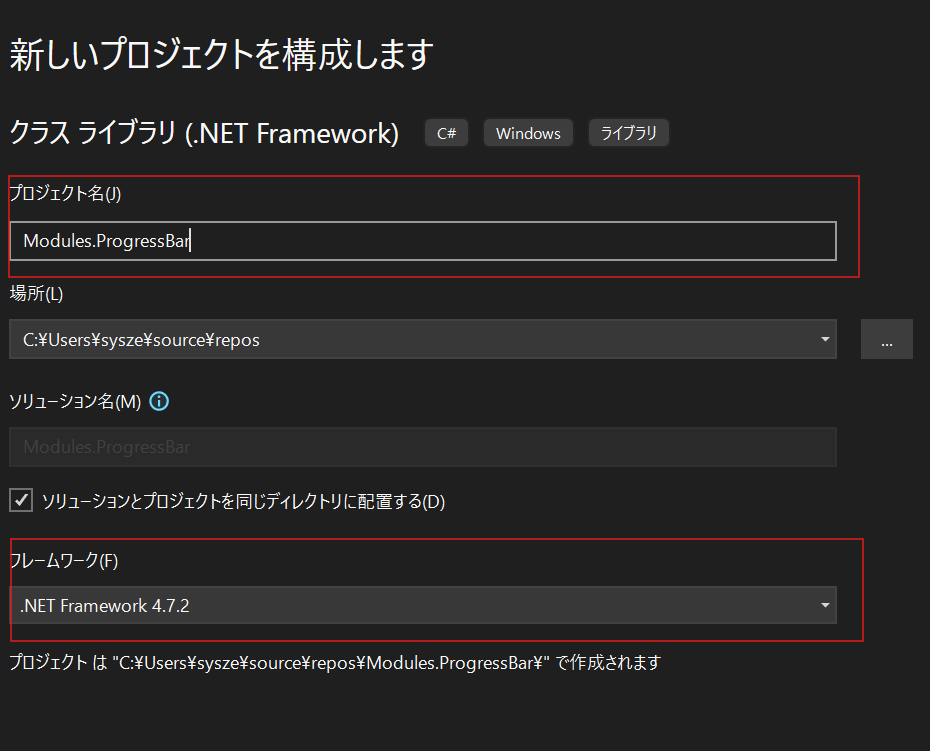Click the Windows tag
This screenshot has height=751, width=930.
528,133
